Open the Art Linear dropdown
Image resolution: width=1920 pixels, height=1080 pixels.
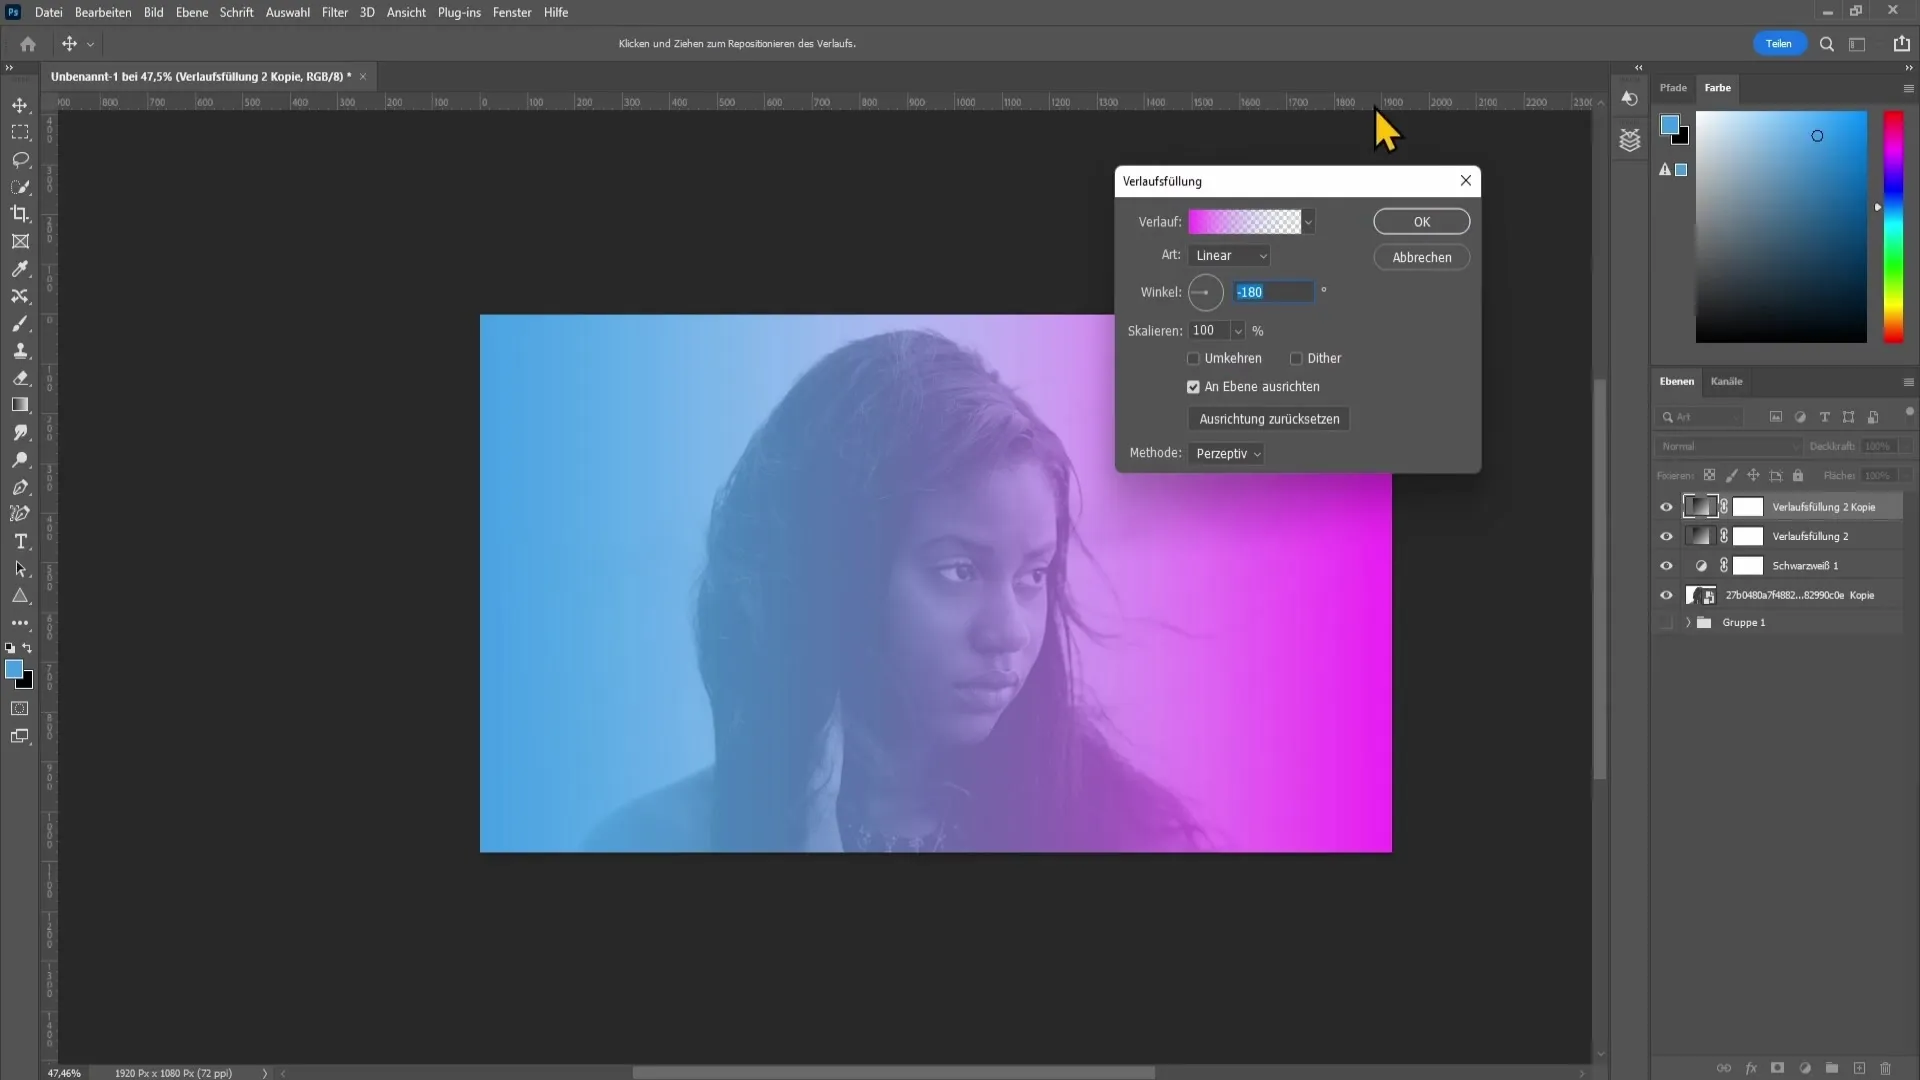point(1229,256)
